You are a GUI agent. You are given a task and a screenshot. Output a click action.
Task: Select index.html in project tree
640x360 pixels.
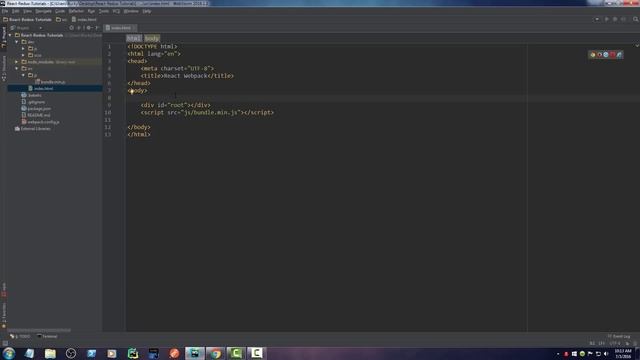(41, 89)
